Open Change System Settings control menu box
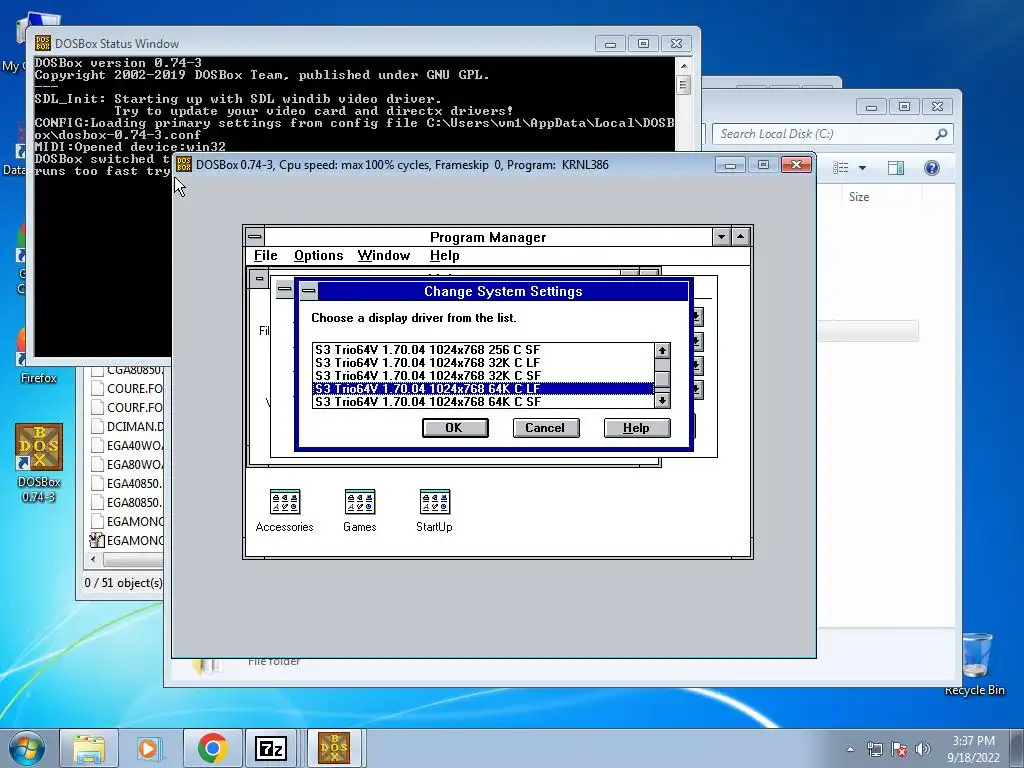 [x=309, y=291]
